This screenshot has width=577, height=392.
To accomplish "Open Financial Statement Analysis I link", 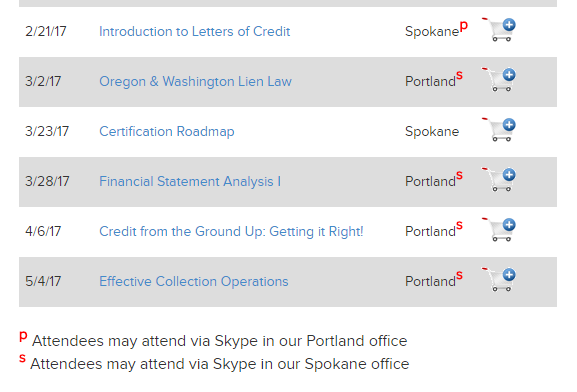I will click(x=190, y=181).
